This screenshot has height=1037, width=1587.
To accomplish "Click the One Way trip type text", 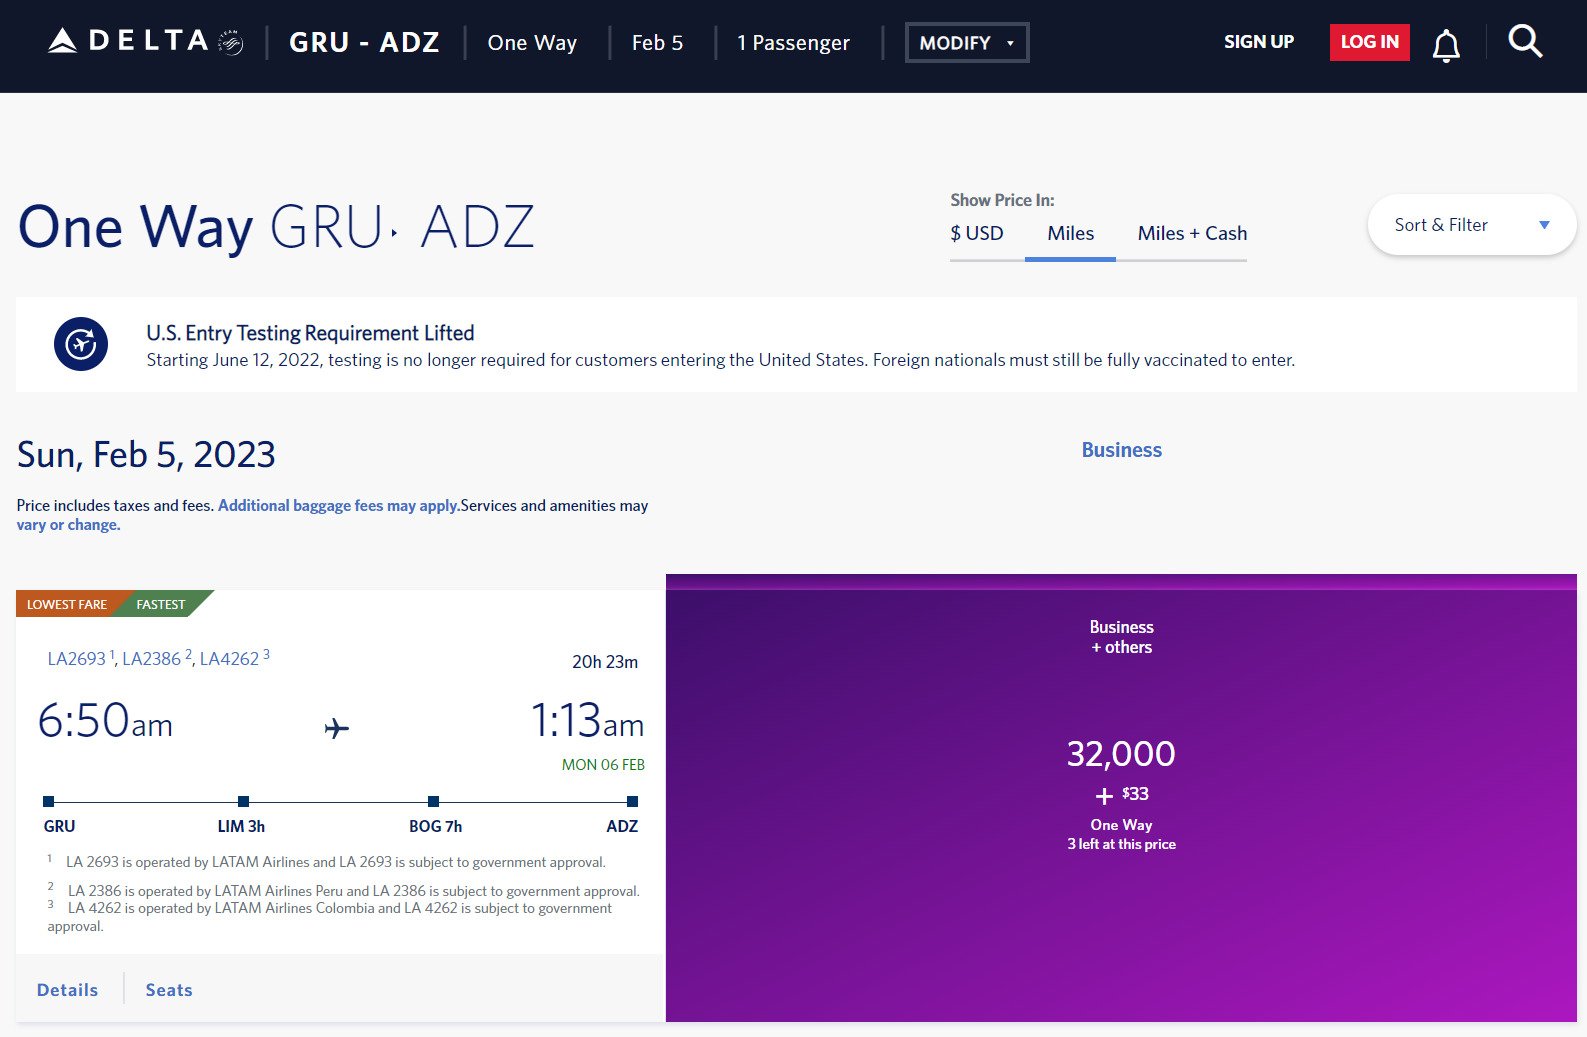I will point(532,43).
